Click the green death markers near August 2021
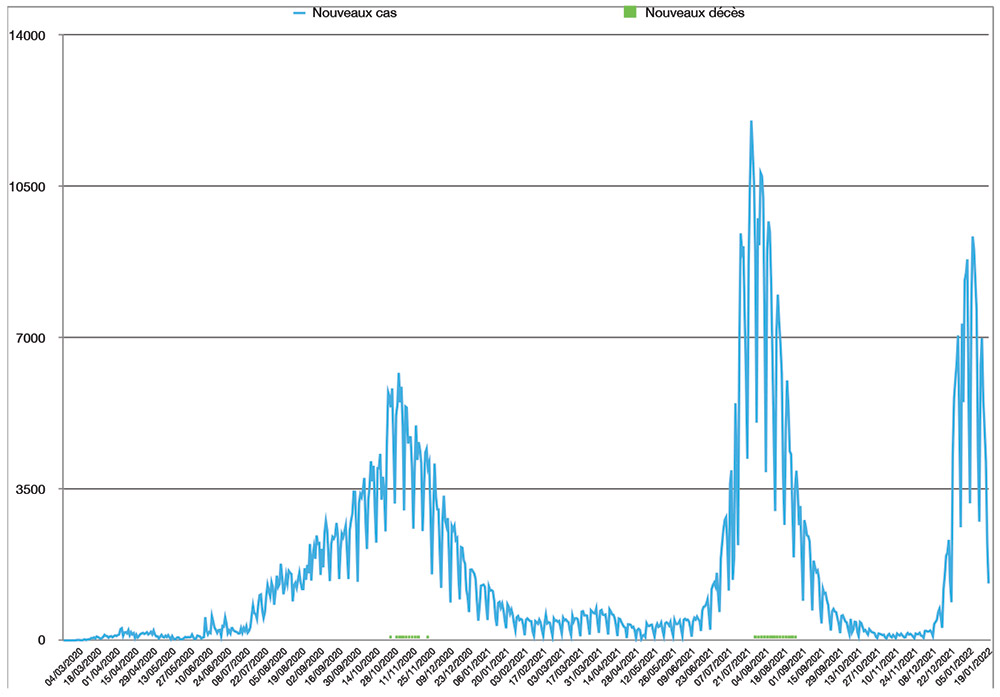Image resolution: width=1000 pixels, height=697 pixels. point(775,636)
